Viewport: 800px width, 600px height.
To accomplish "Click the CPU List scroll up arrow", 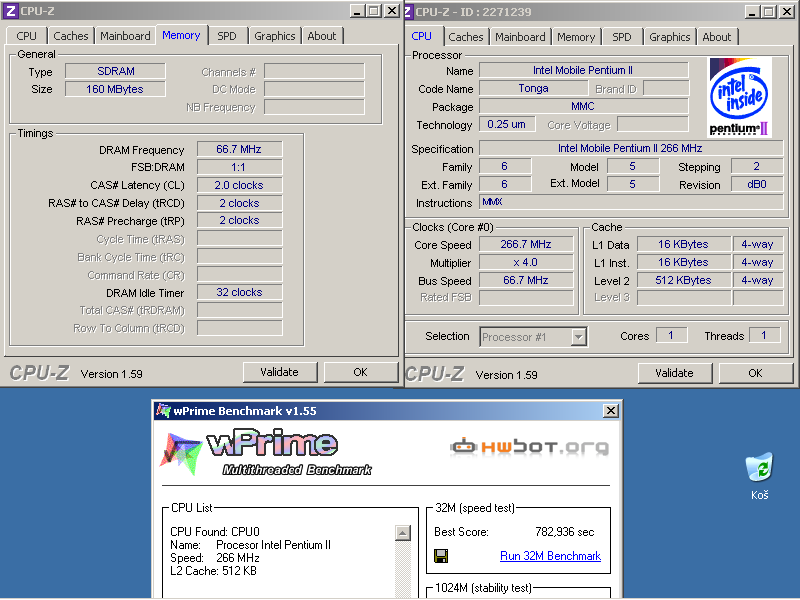I will tap(403, 533).
